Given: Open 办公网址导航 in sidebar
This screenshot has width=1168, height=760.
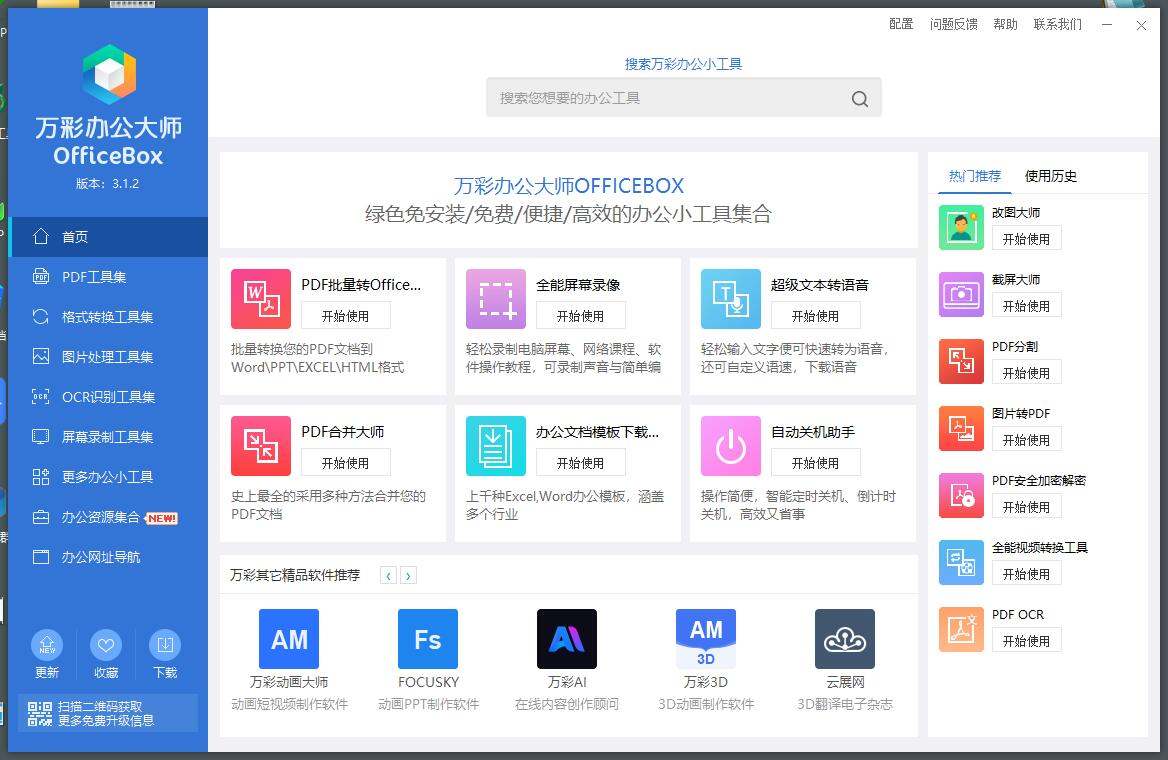Looking at the screenshot, I should tap(109, 557).
